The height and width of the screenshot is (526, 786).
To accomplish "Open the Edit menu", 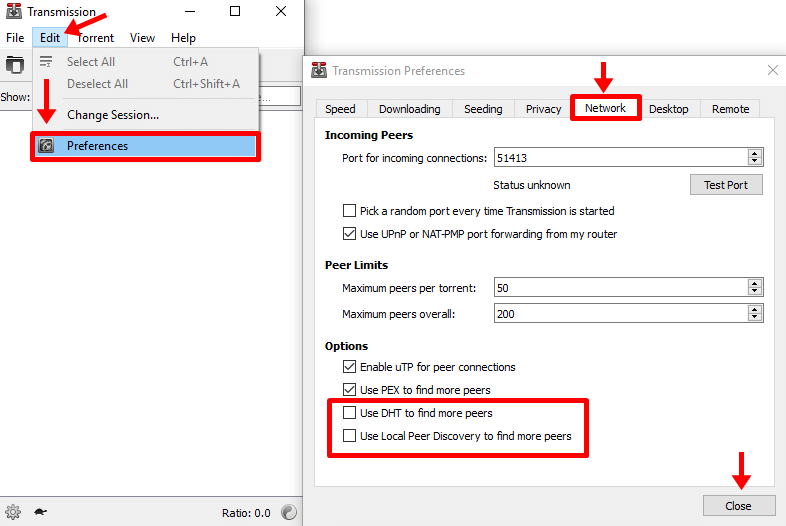I will (50, 38).
